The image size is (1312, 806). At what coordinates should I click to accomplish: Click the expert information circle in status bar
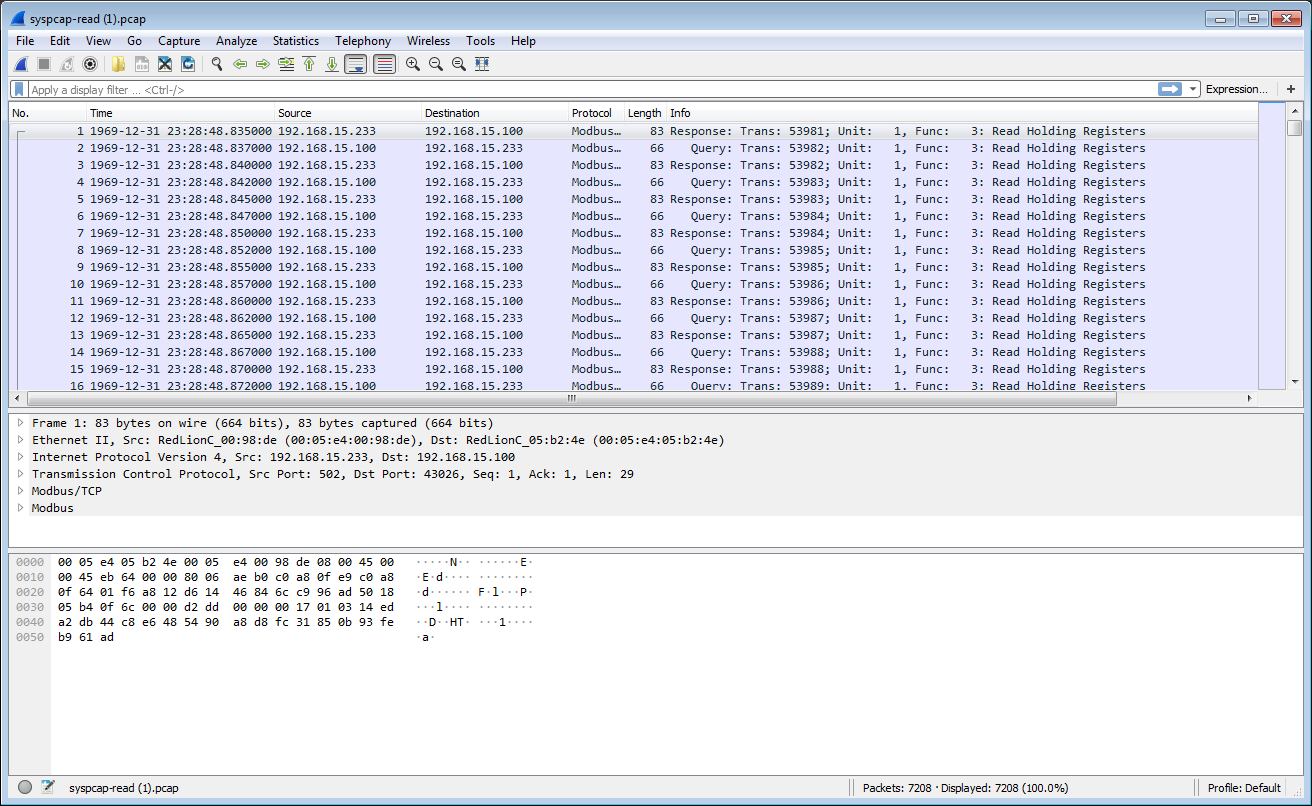[25, 788]
